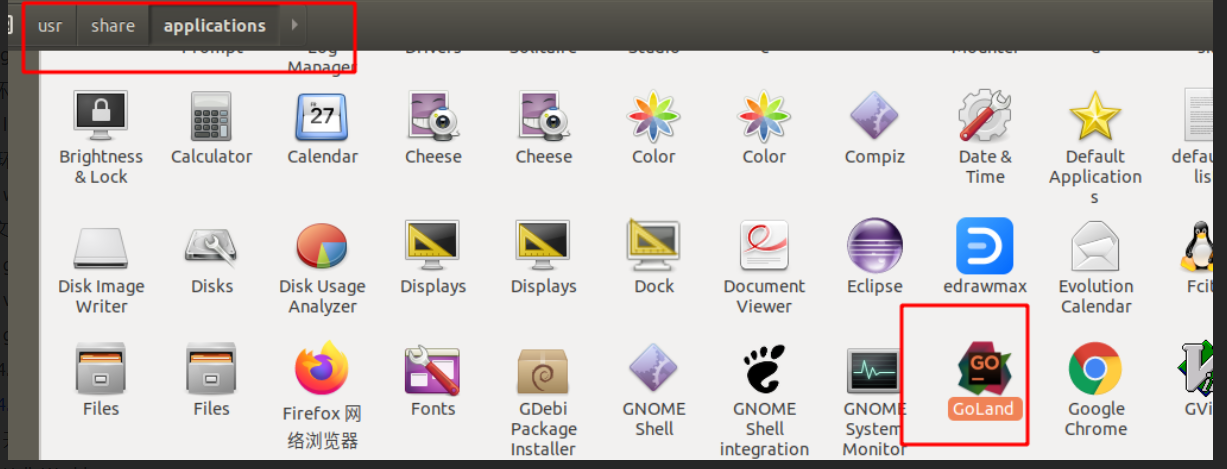Viewport: 1227px width, 469px height.
Task: Select the Calendar application icon
Action: click(x=322, y=117)
